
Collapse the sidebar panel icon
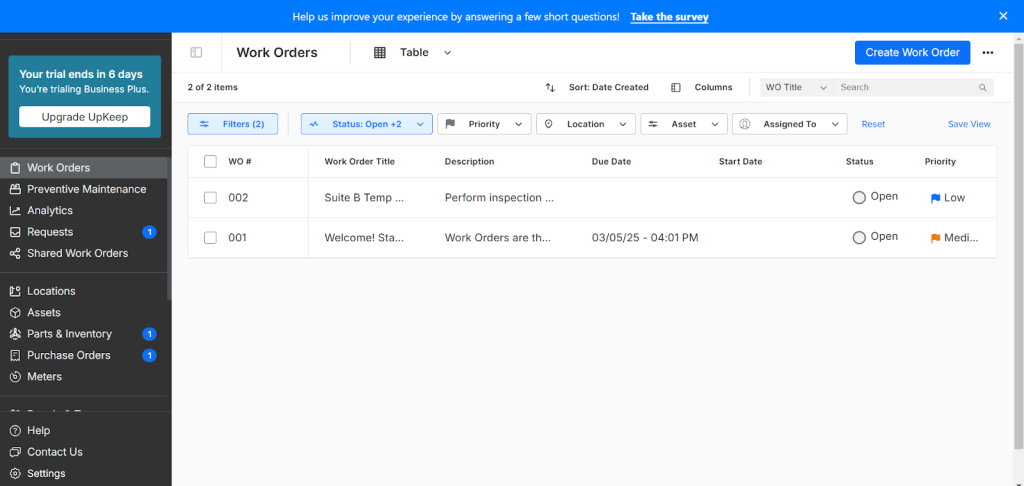196,53
